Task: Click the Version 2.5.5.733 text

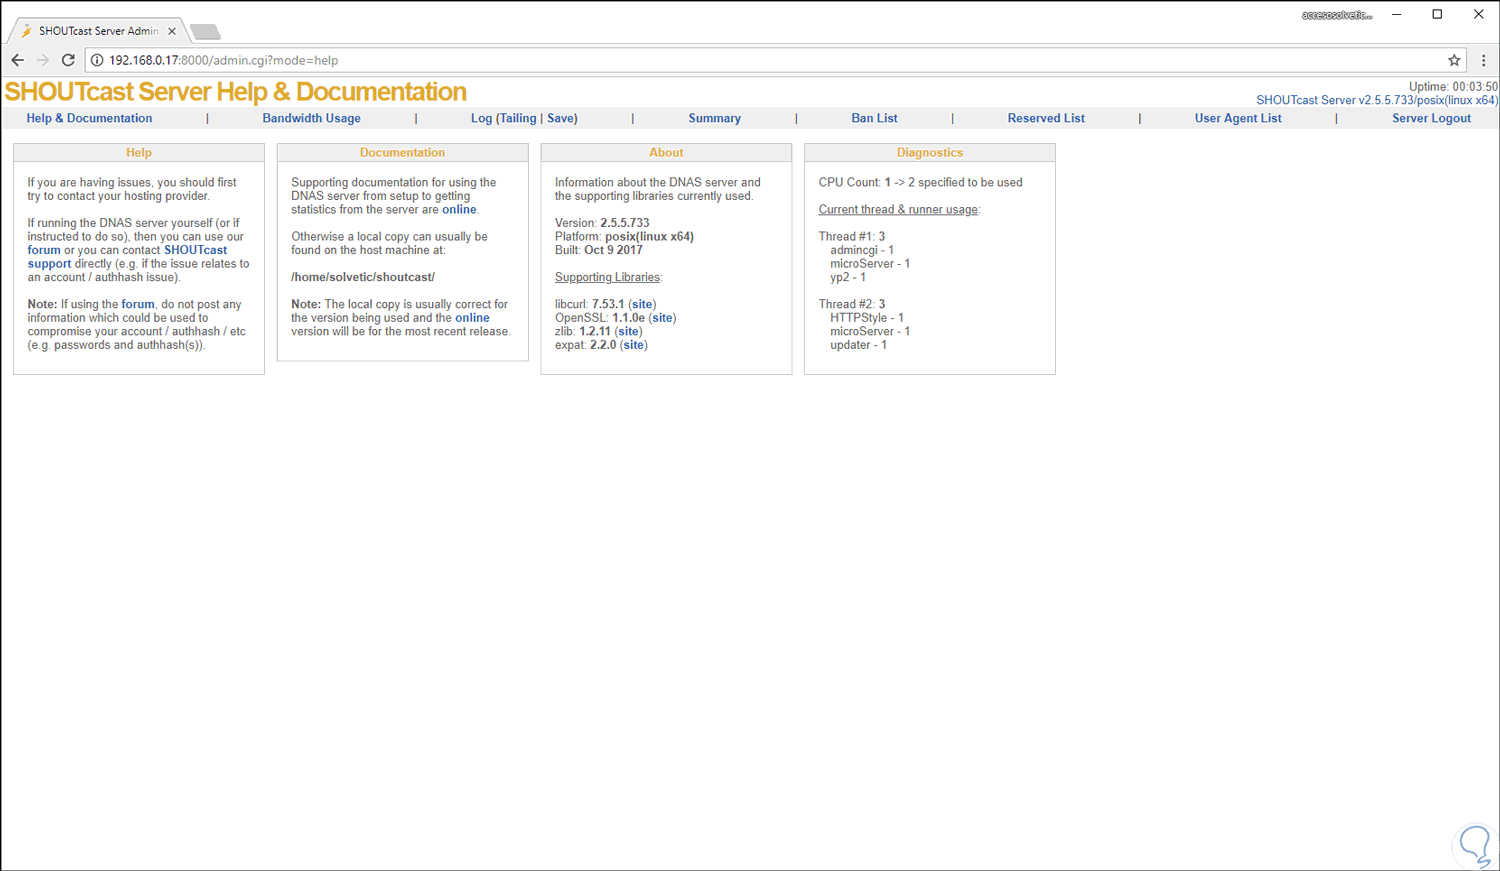Action: (602, 223)
